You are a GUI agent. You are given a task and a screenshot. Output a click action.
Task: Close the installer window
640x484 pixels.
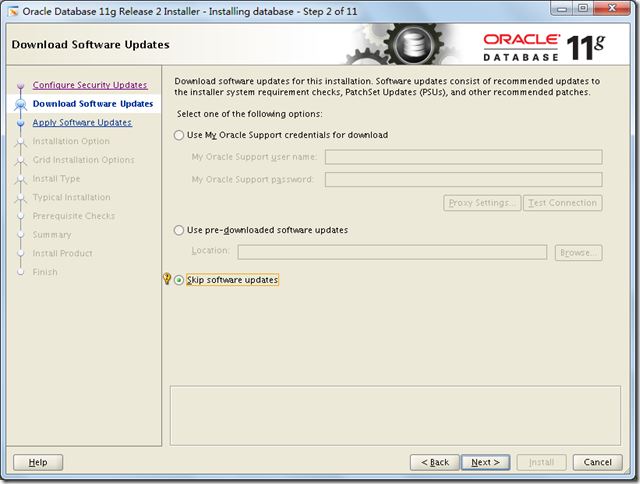(x=612, y=8)
